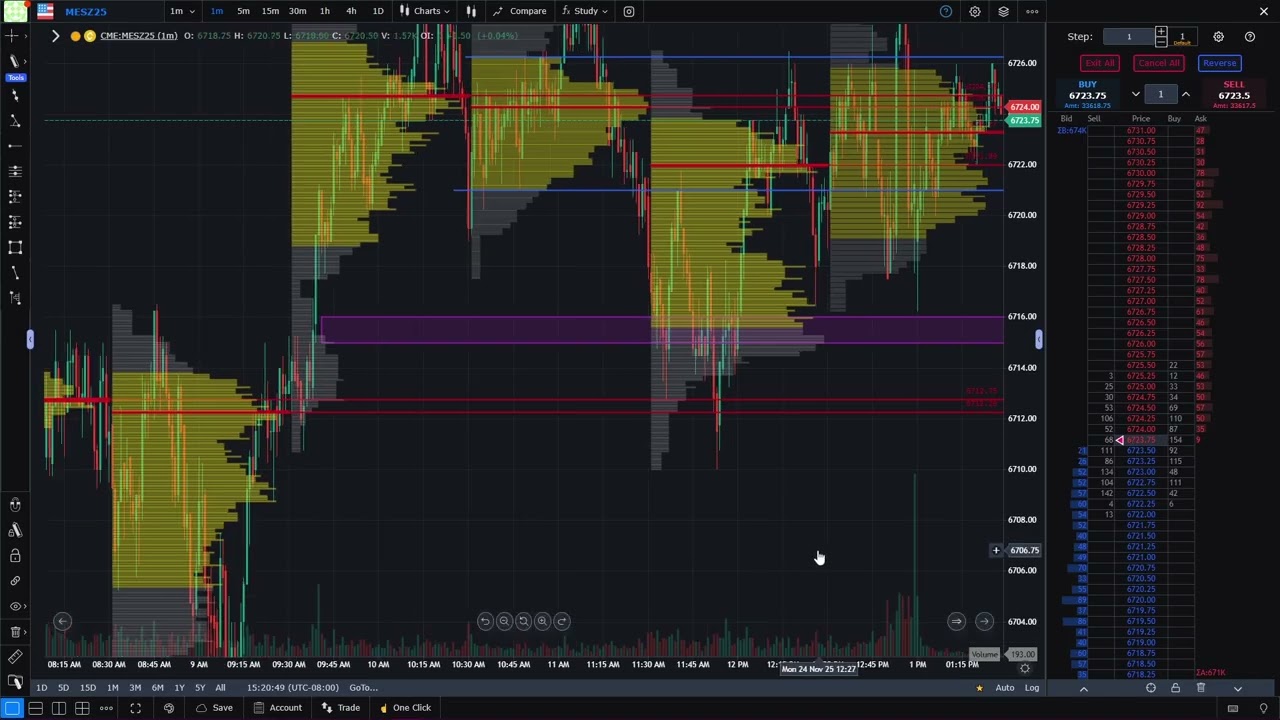
Task: Switch to the 15m timeframe tab
Action: (270, 11)
